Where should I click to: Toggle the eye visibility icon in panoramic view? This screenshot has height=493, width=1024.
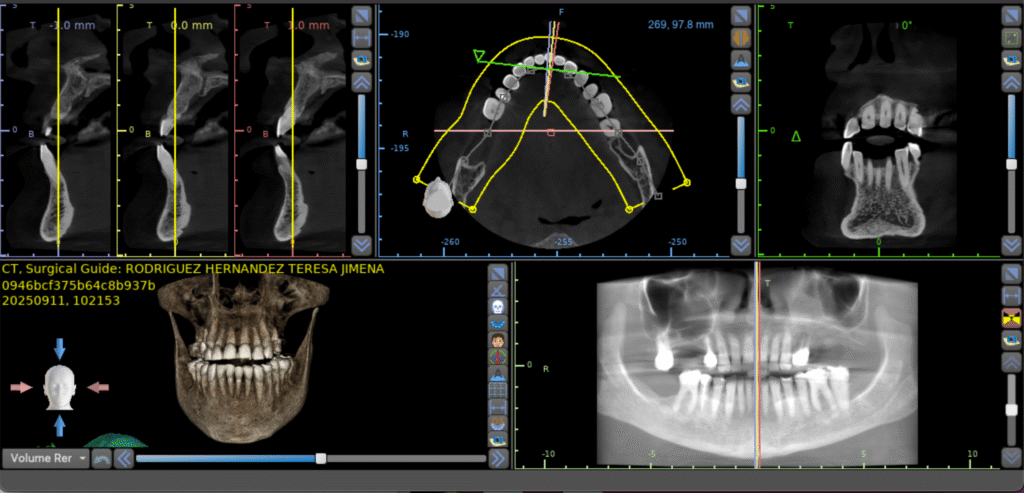click(x=1010, y=340)
